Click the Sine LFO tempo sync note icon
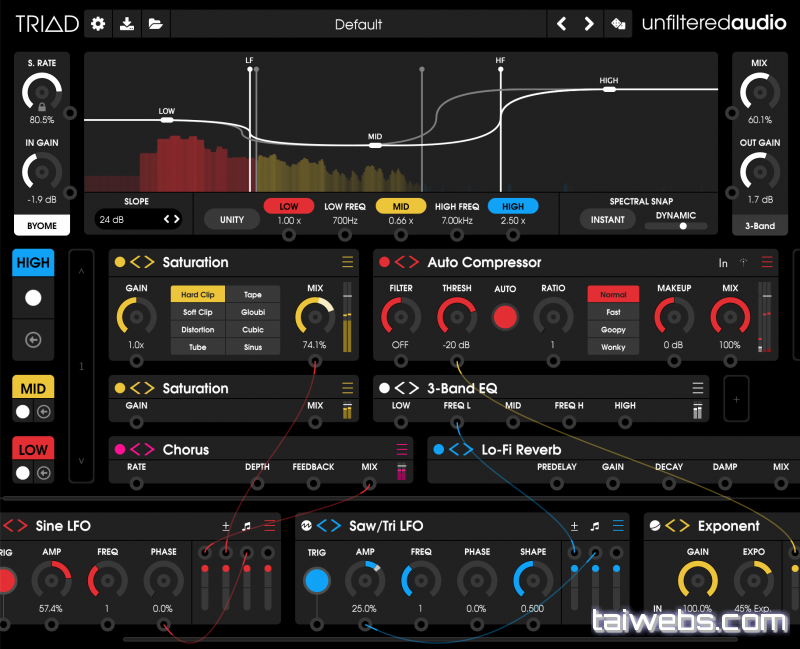Viewport: 800px width, 649px height. click(x=246, y=526)
